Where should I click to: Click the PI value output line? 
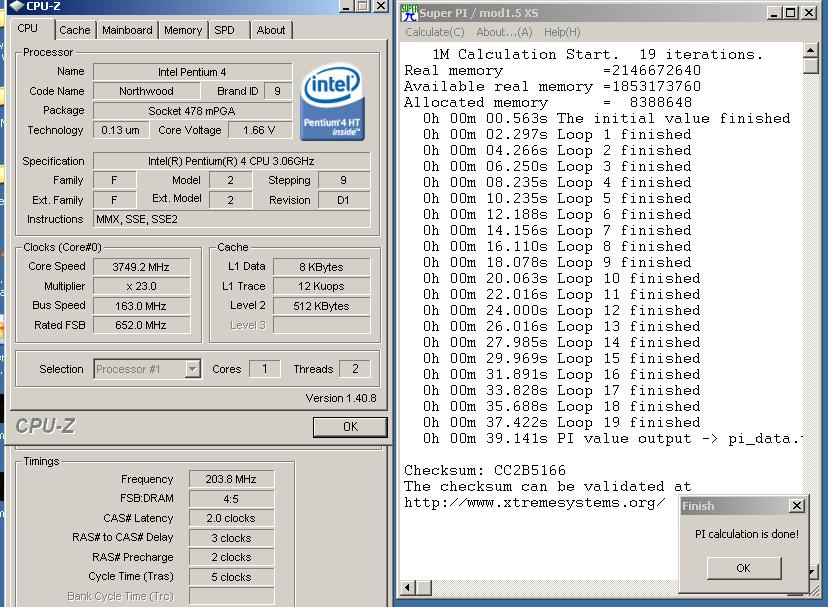coord(613,438)
